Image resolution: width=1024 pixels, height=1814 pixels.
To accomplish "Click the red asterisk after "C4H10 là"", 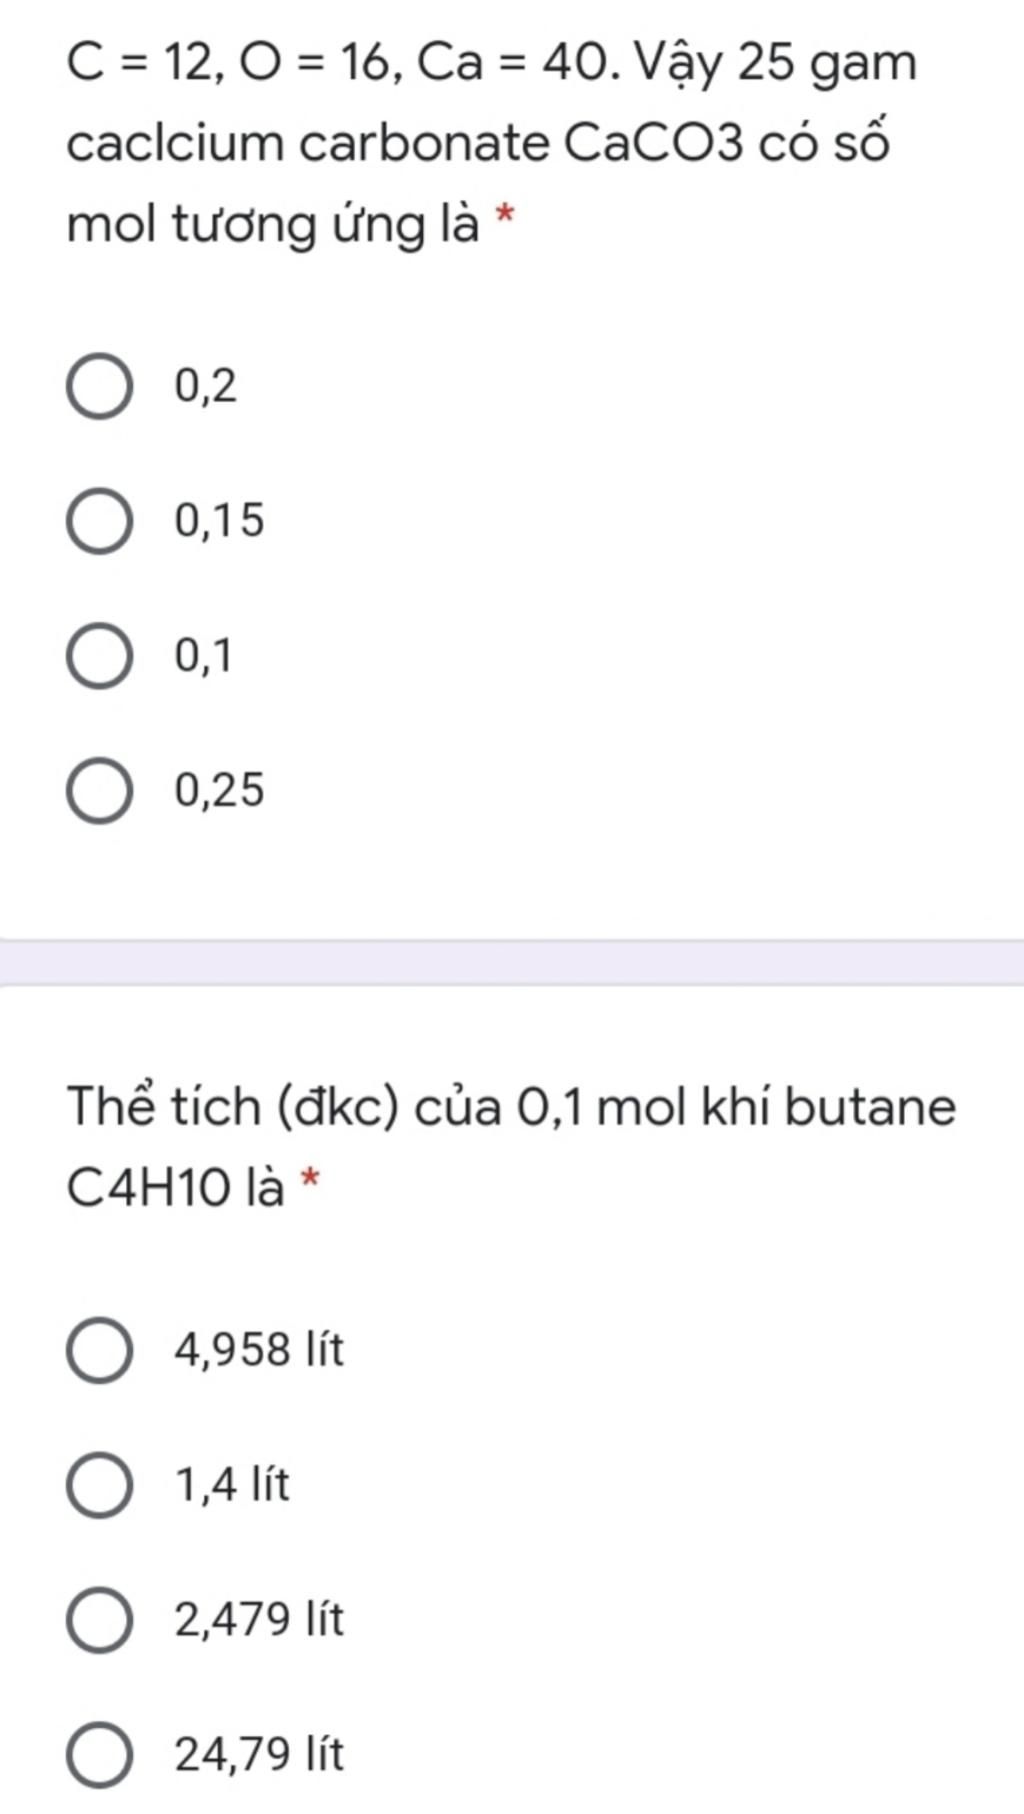I will click(311, 1178).
